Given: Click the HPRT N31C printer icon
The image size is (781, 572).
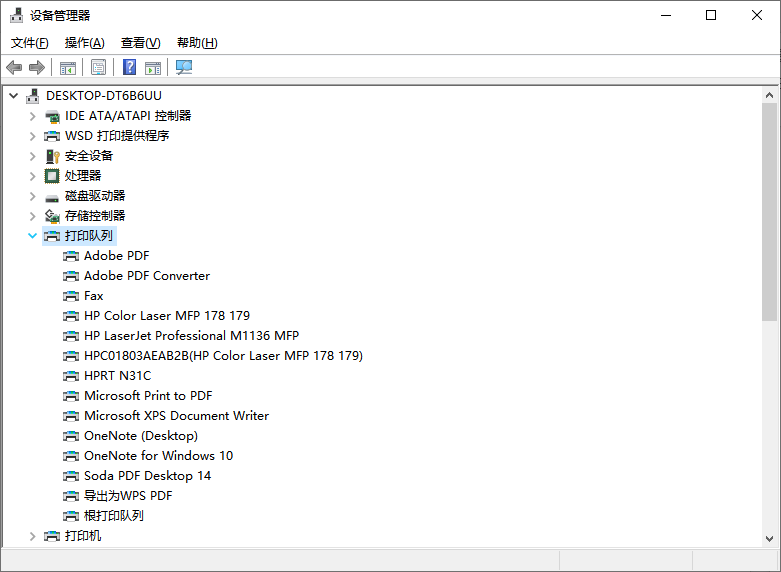Looking at the screenshot, I should coord(71,376).
